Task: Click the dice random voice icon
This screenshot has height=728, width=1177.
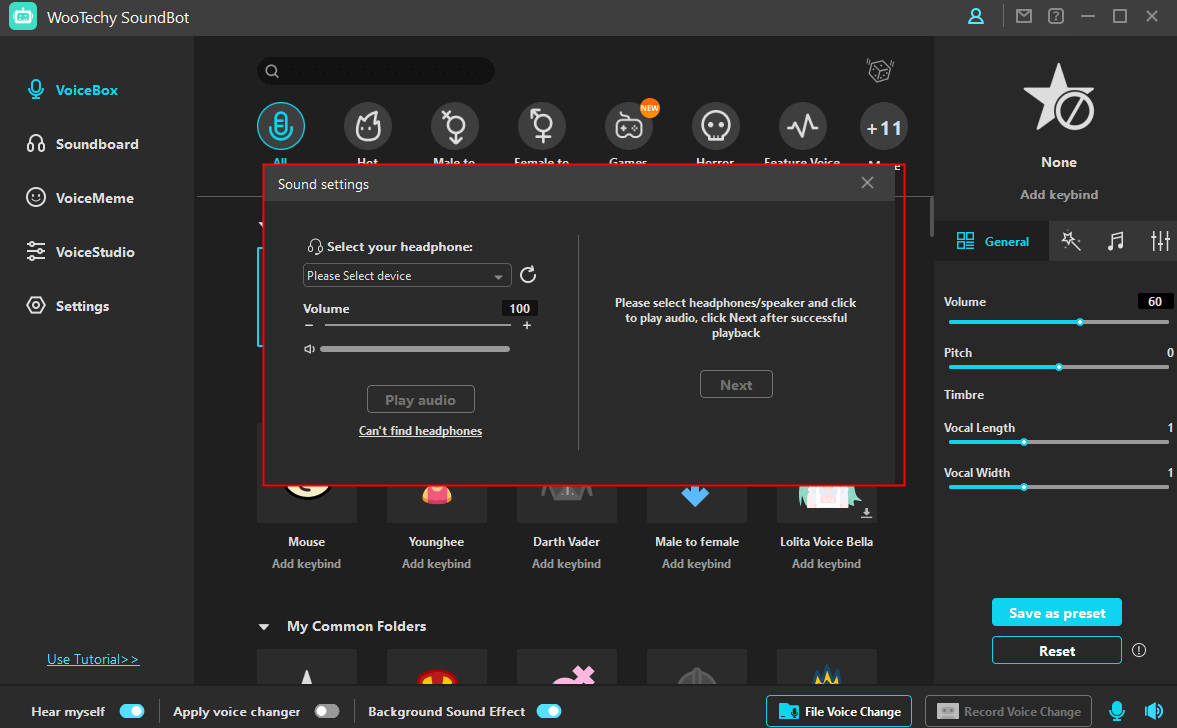Action: [x=879, y=70]
